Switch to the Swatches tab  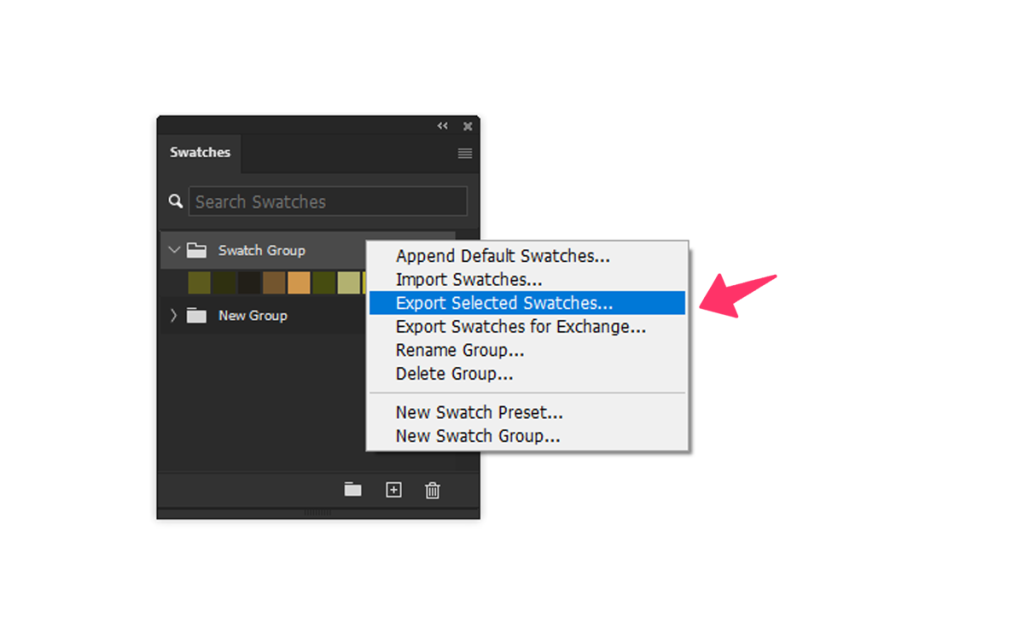[200, 152]
